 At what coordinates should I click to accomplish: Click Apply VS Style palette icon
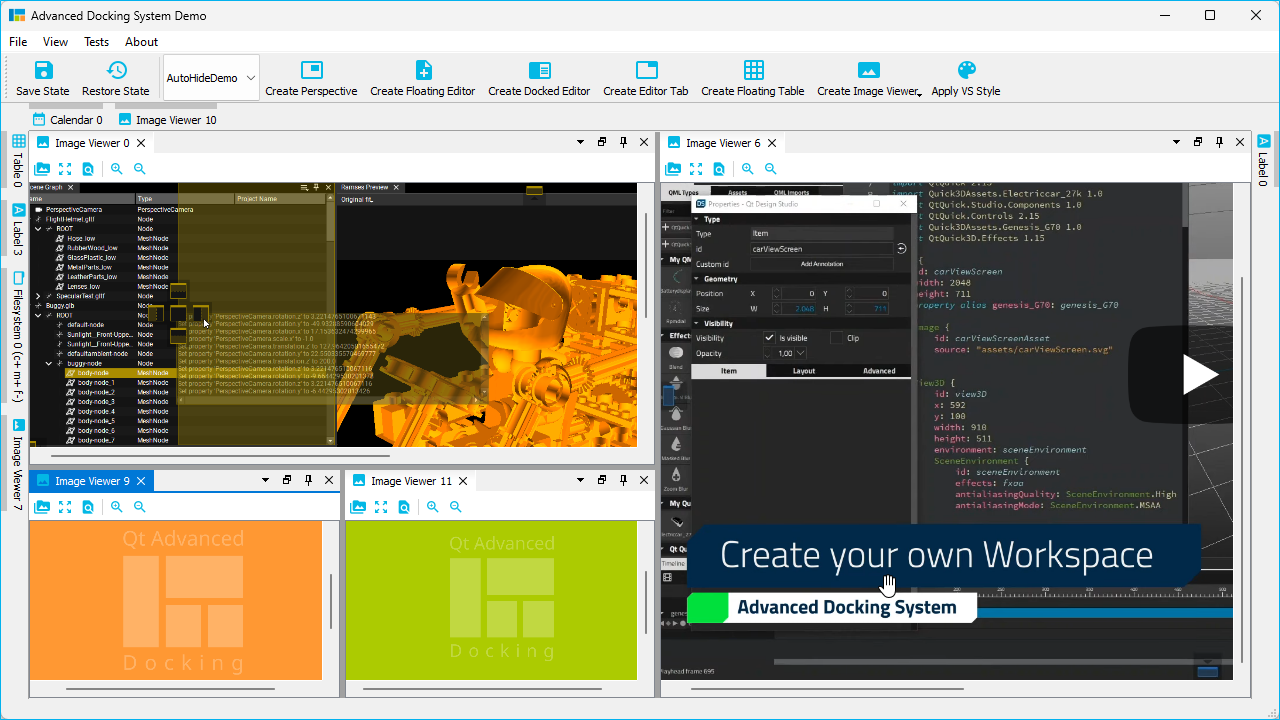click(966, 70)
